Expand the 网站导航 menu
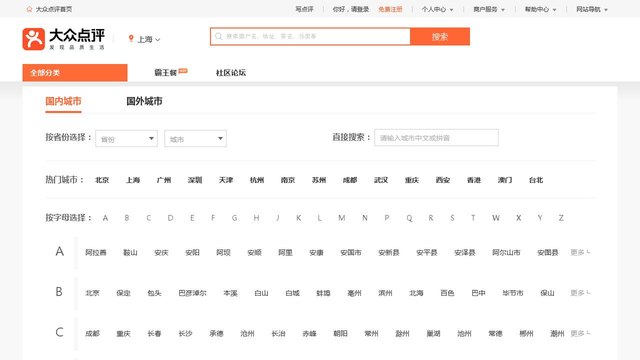Viewport: 640px width, 360px height. [592, 9]
